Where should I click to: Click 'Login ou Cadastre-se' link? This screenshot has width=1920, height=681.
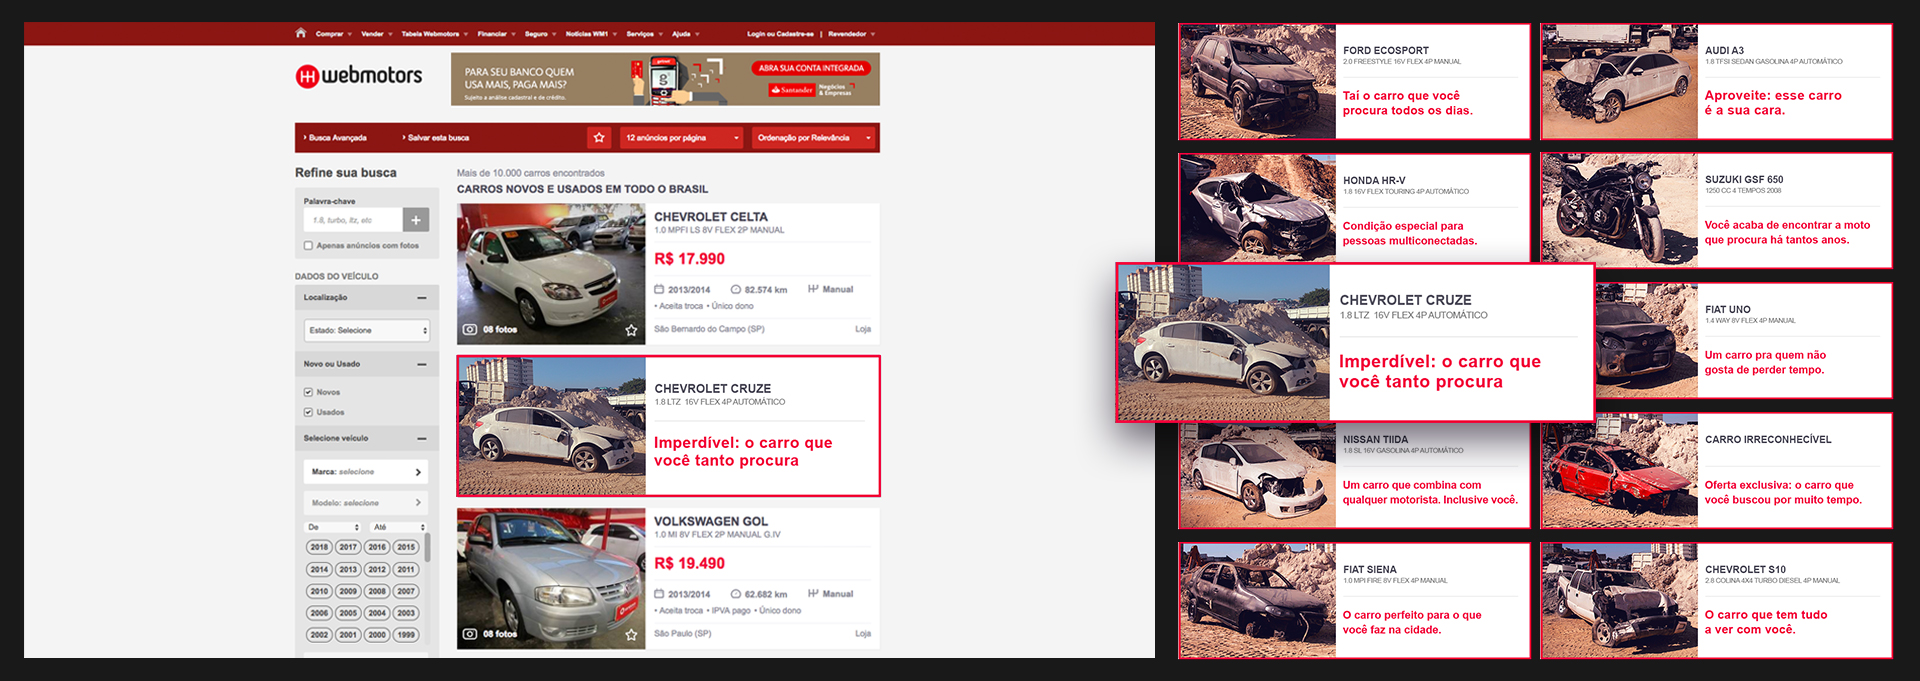(780, 34)
